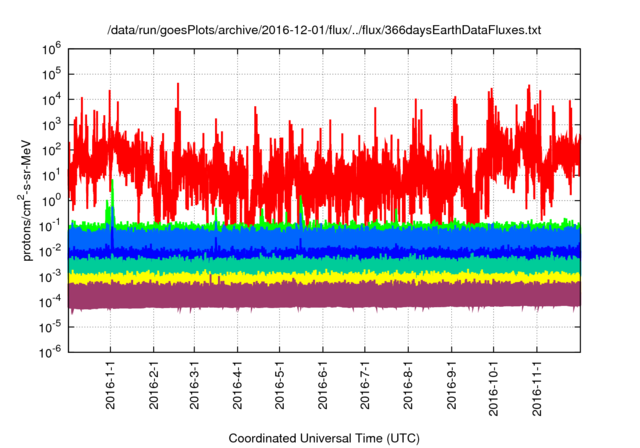Select the 2016-11-1 date tick label
This screenshot has width=640, height=448.
tap(537, 388)
